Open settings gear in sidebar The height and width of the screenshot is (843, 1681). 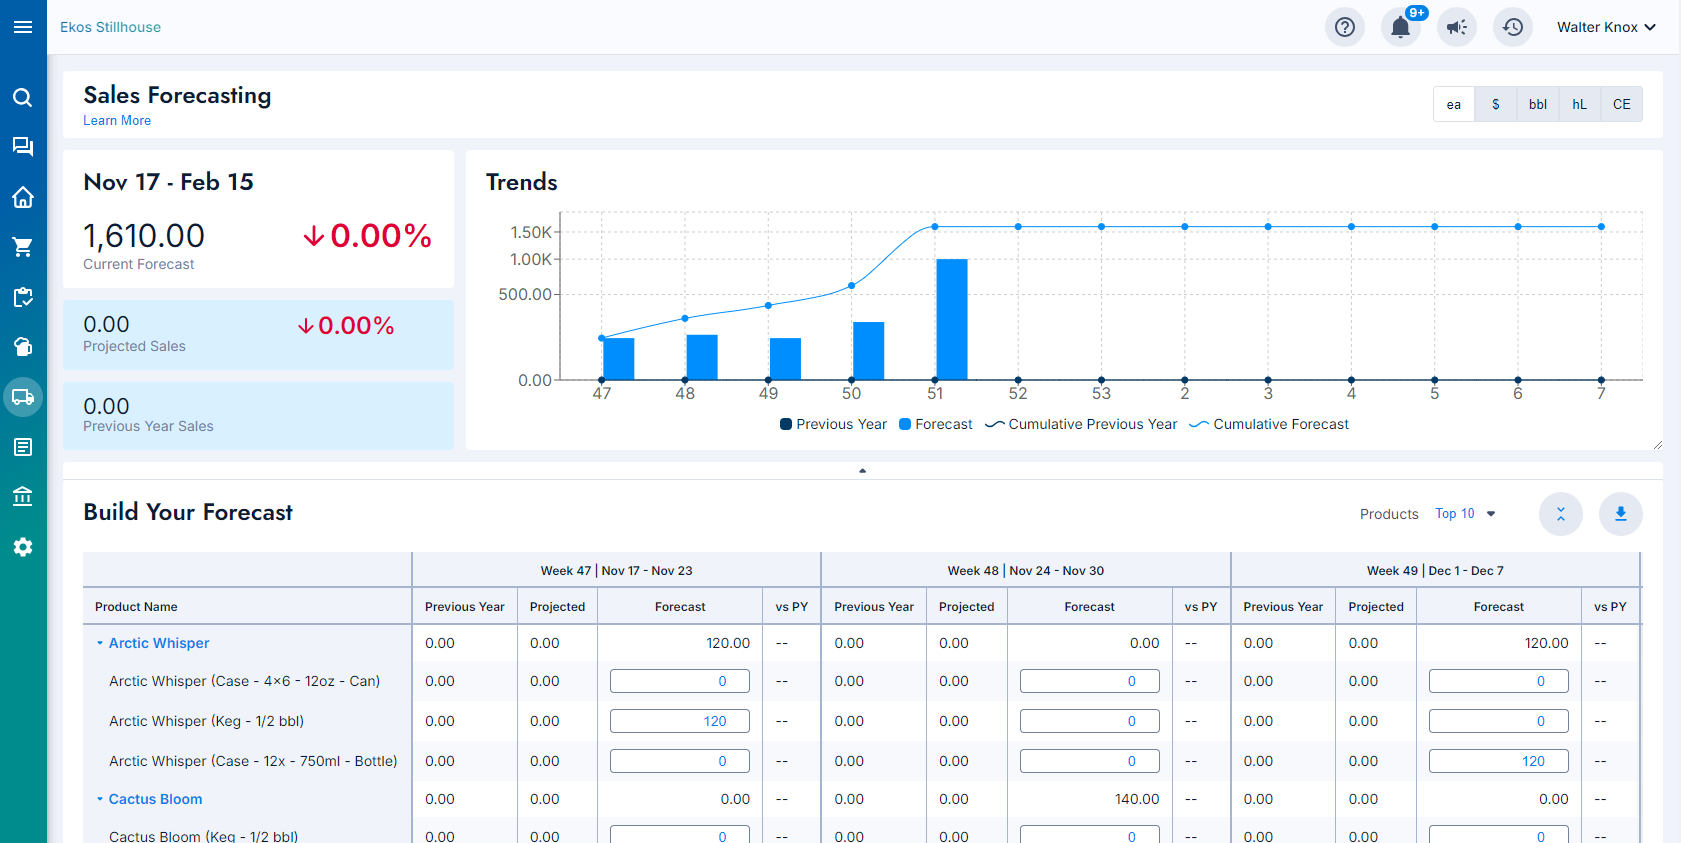pos(23,547)
